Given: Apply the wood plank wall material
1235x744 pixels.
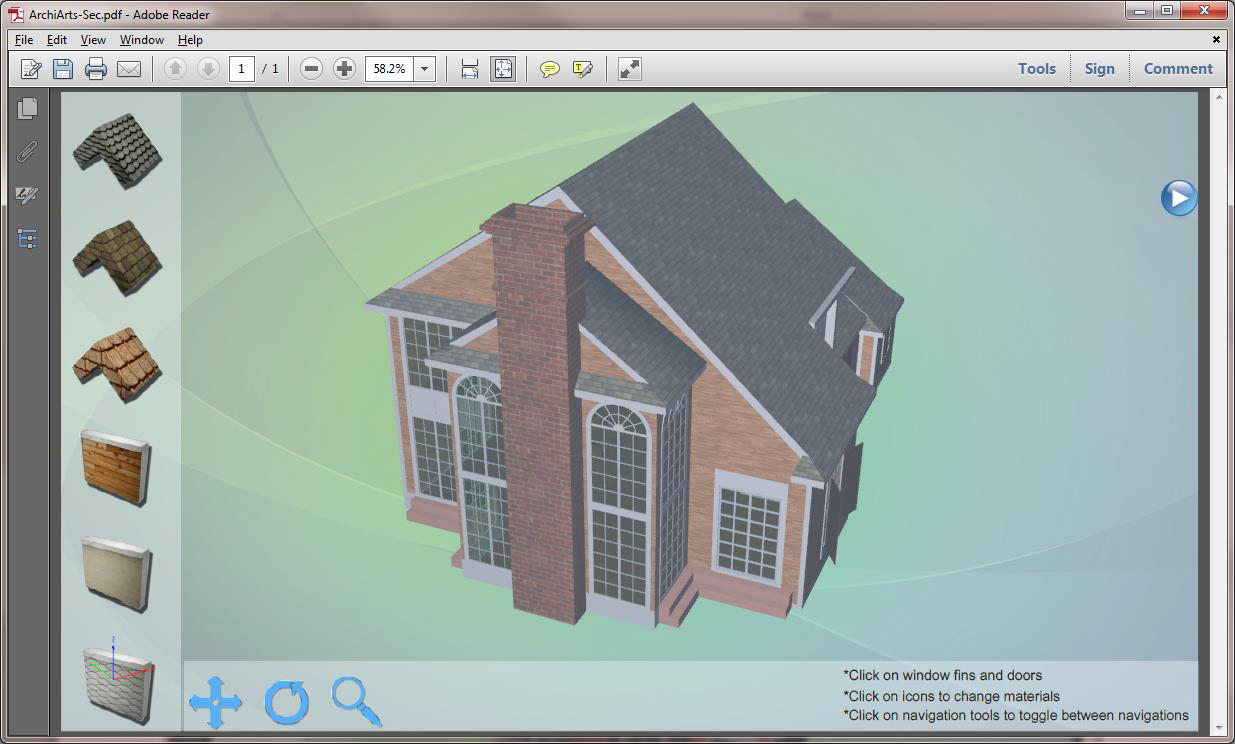Looking at the screenshot, I should [116, 467].
